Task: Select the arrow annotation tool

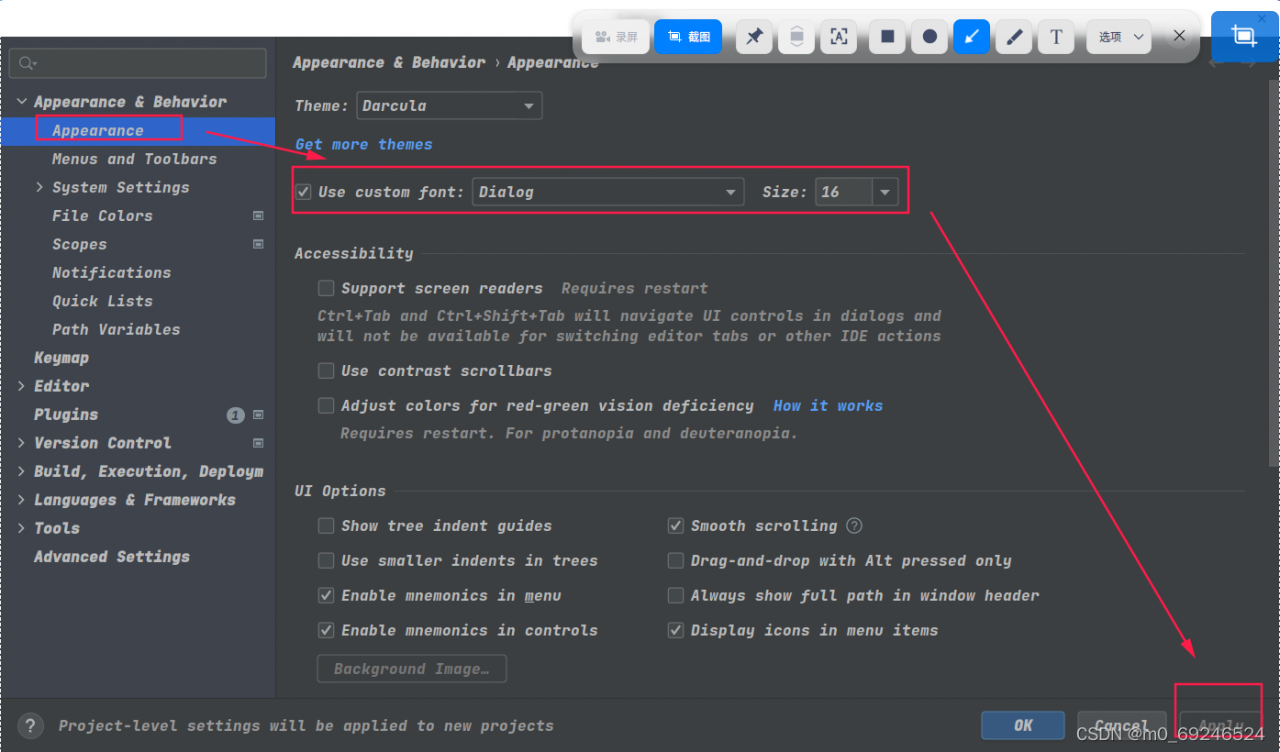Action: pyautogui.click(x=971, y=37)
